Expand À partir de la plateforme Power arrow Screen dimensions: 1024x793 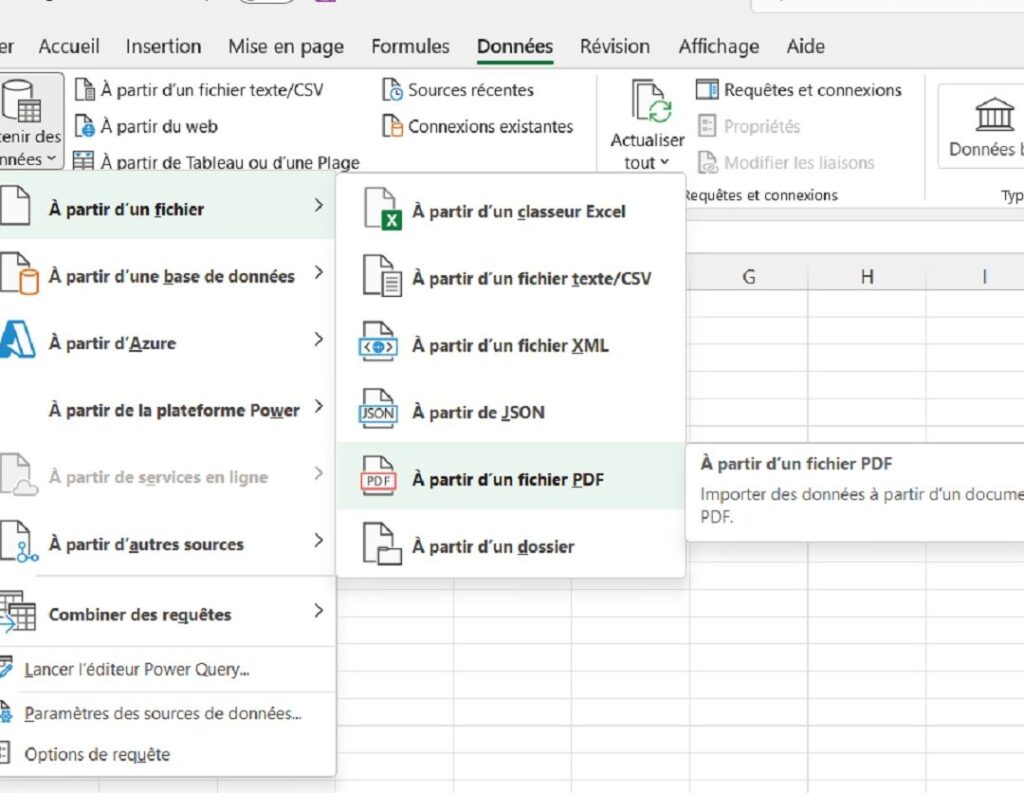(x=318, y=406)
